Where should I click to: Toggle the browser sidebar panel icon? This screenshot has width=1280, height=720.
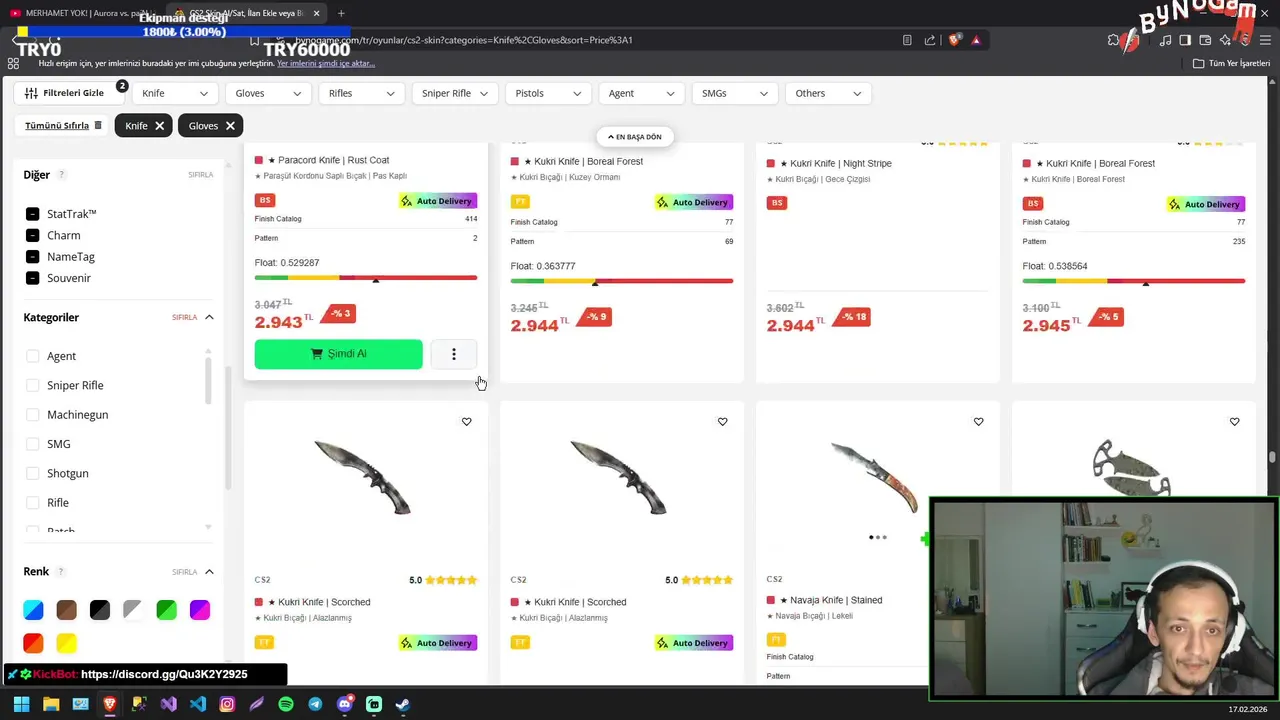1185,40
